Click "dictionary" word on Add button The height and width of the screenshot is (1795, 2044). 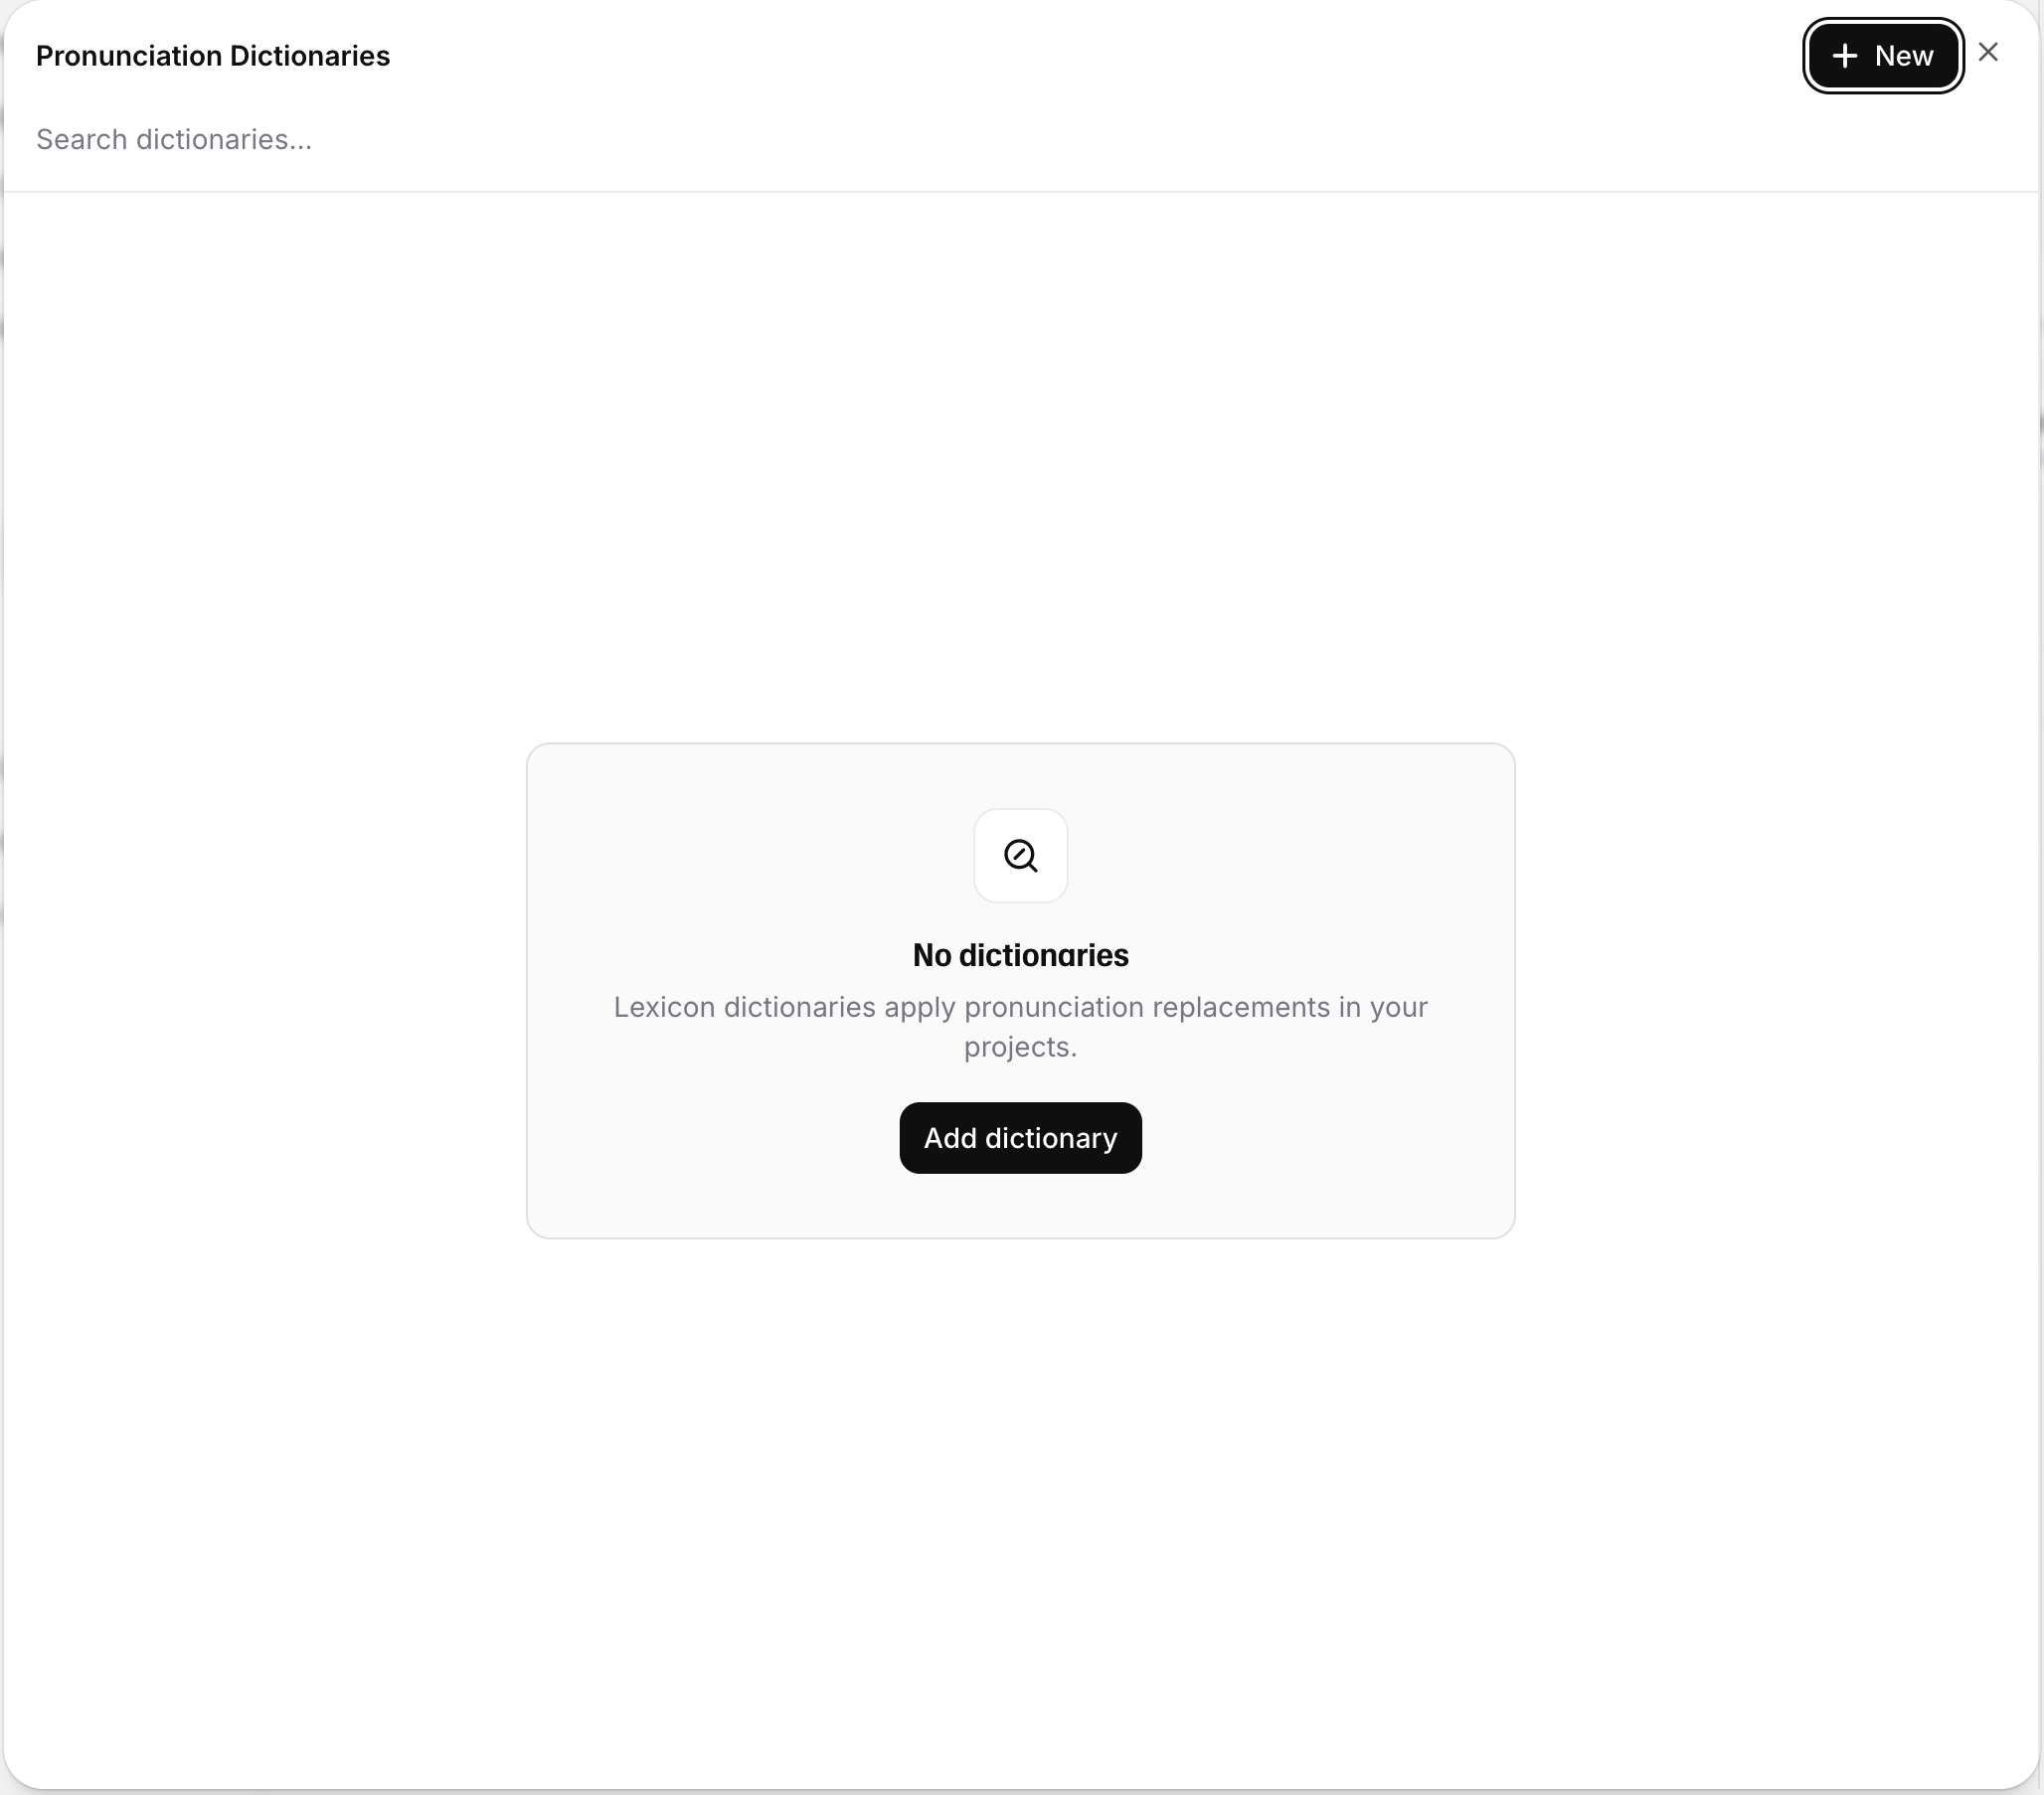[x=1050, y=1138]
